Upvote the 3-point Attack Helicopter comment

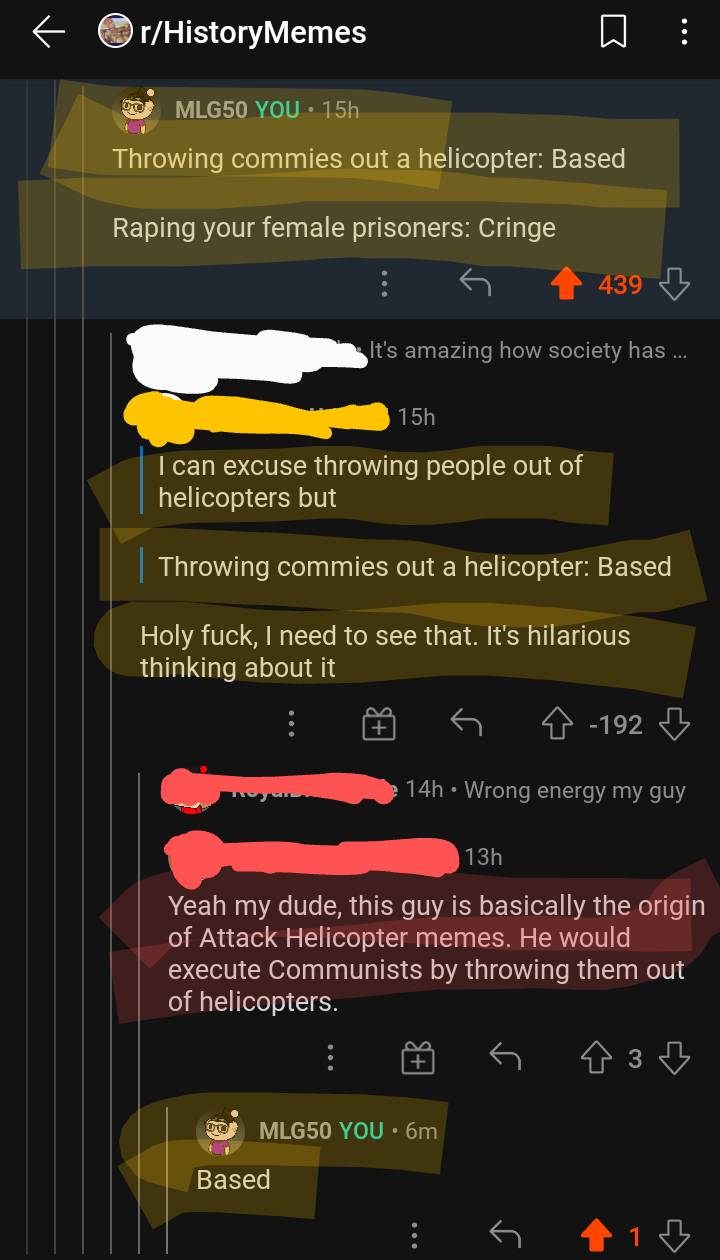click(x=597, y=1058)
